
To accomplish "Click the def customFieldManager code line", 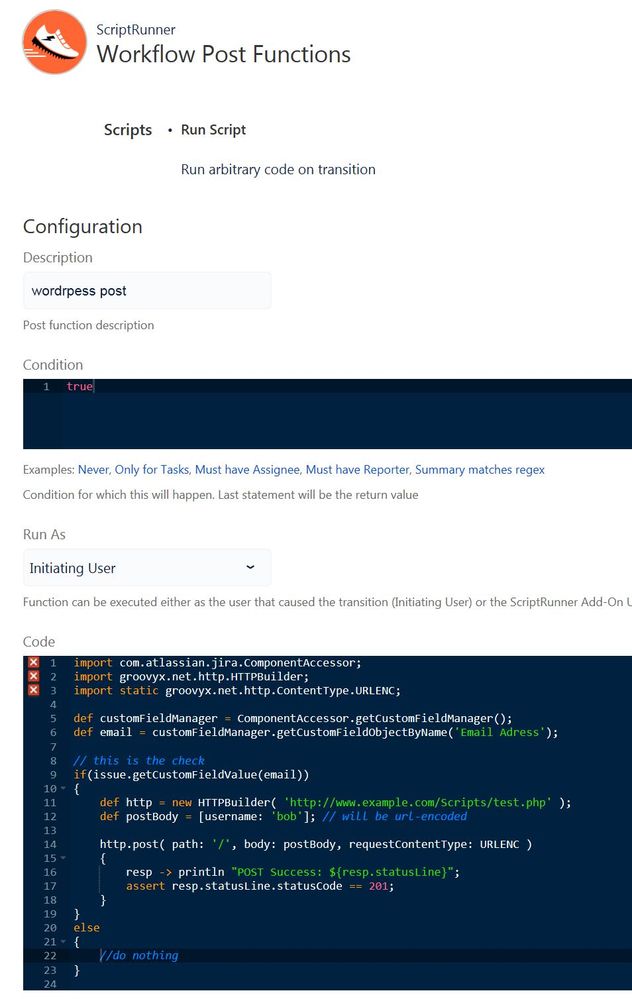I will click(x=293, y=719).
